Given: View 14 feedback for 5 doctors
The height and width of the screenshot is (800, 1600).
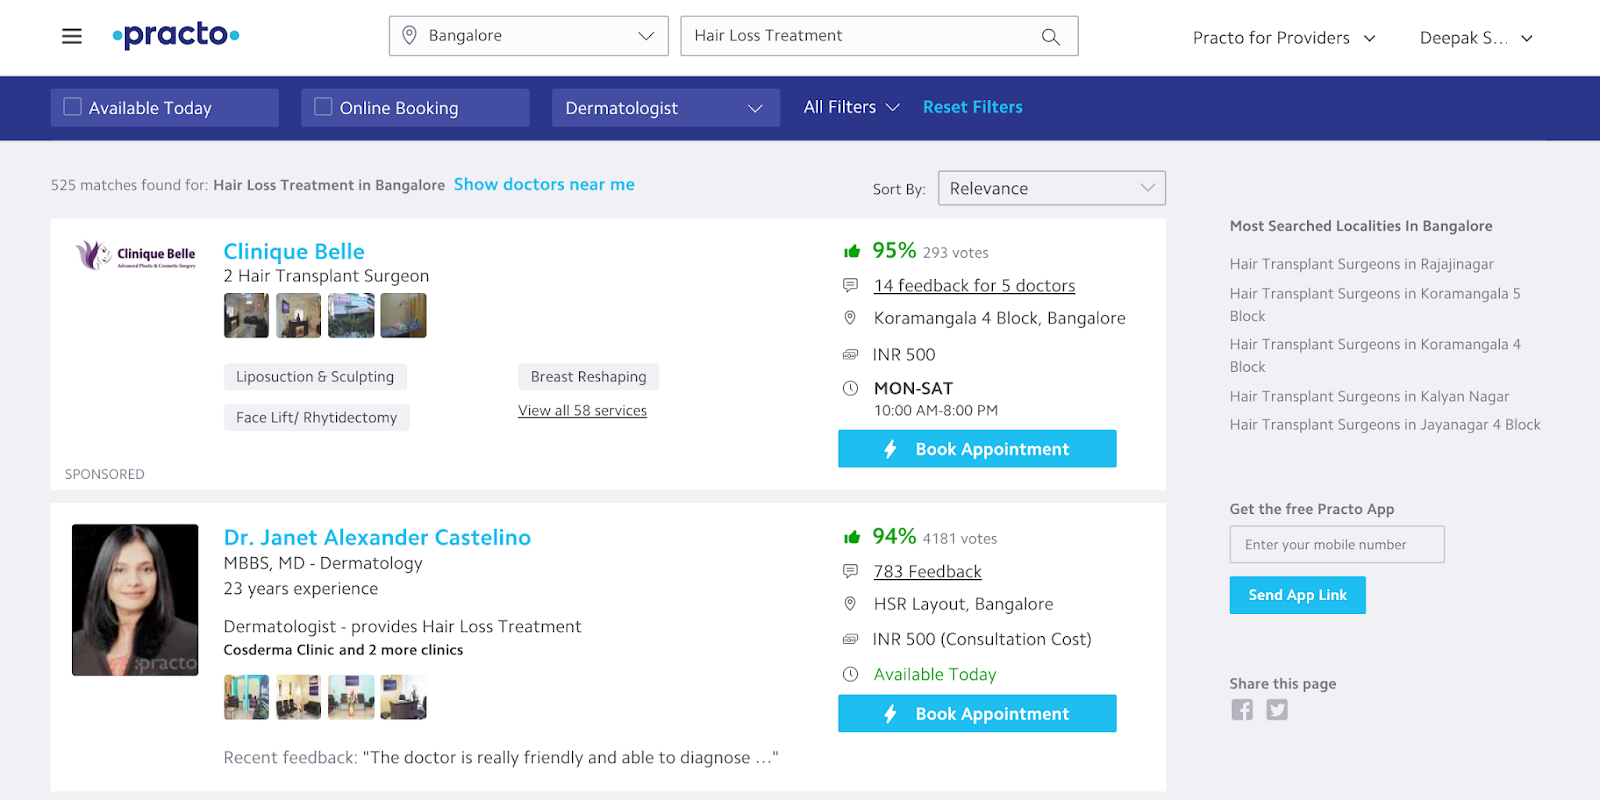Looking at the screenshot, I should pos(974,286).
